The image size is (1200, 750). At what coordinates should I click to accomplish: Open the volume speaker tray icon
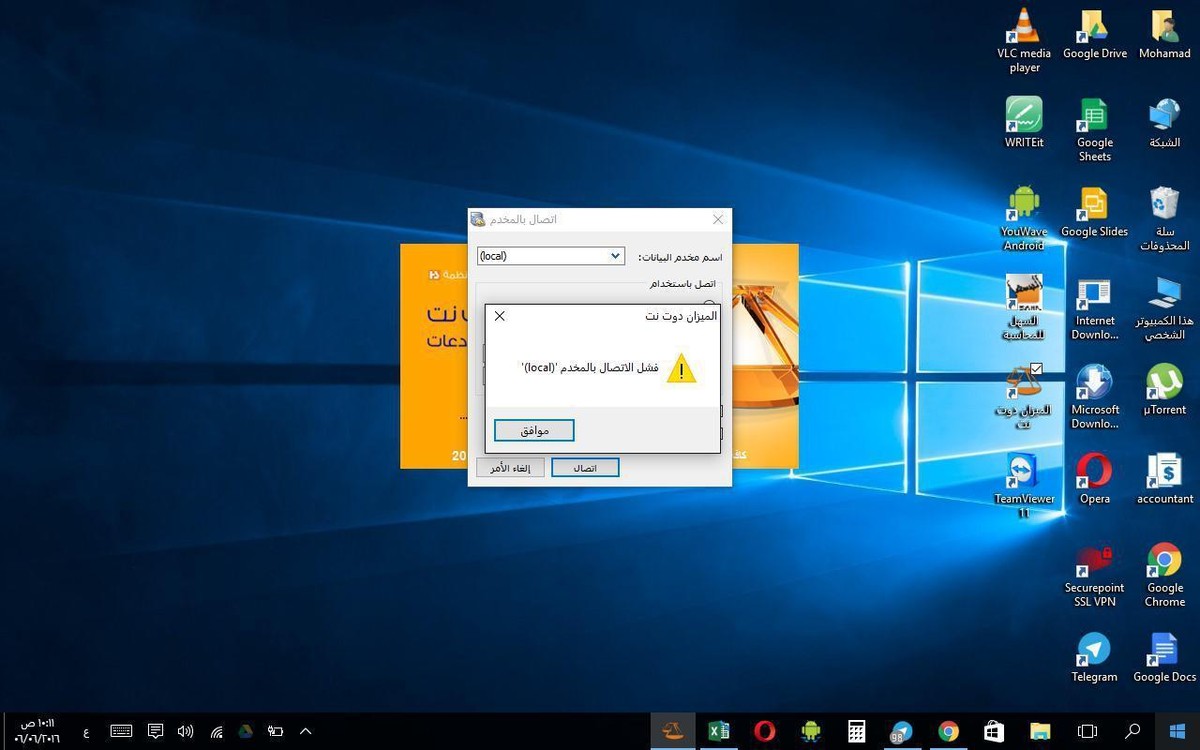[185, 731]
